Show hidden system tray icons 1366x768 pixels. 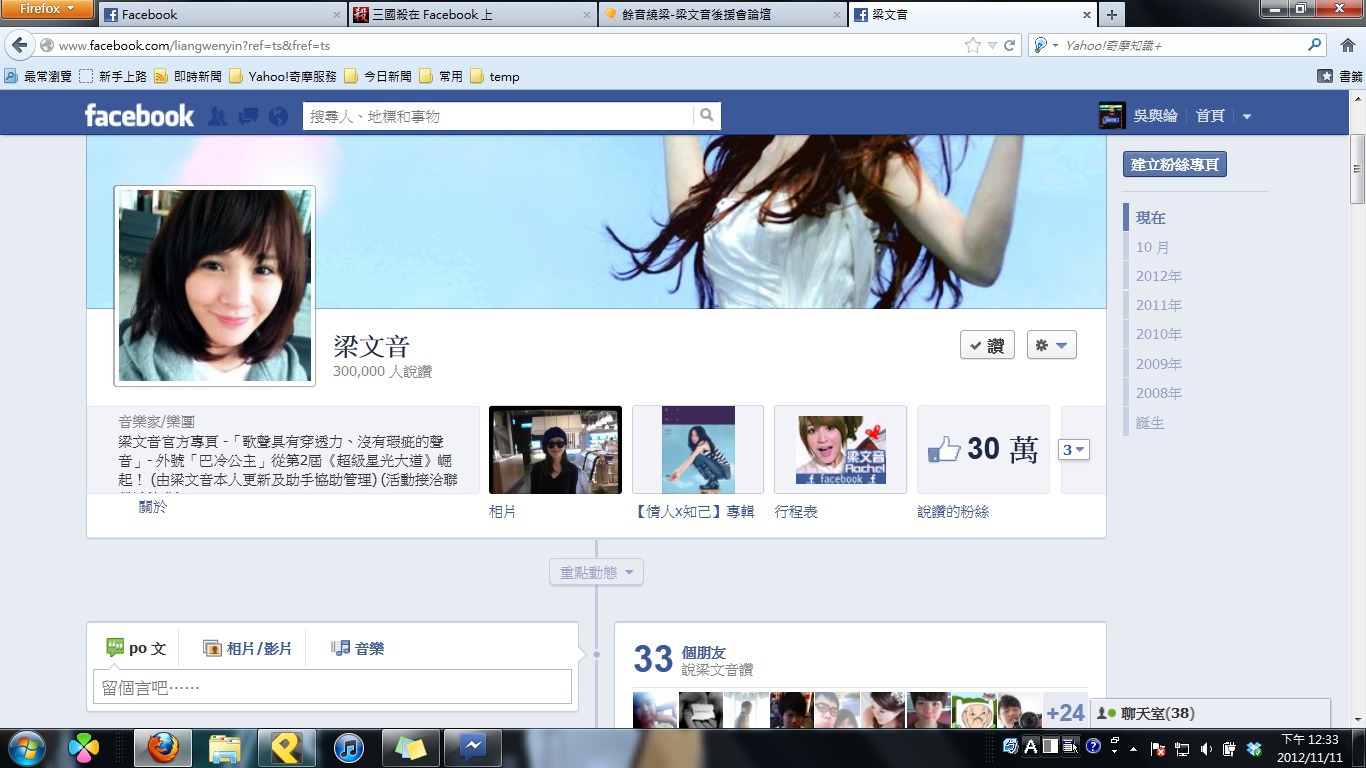[1133, 748]
